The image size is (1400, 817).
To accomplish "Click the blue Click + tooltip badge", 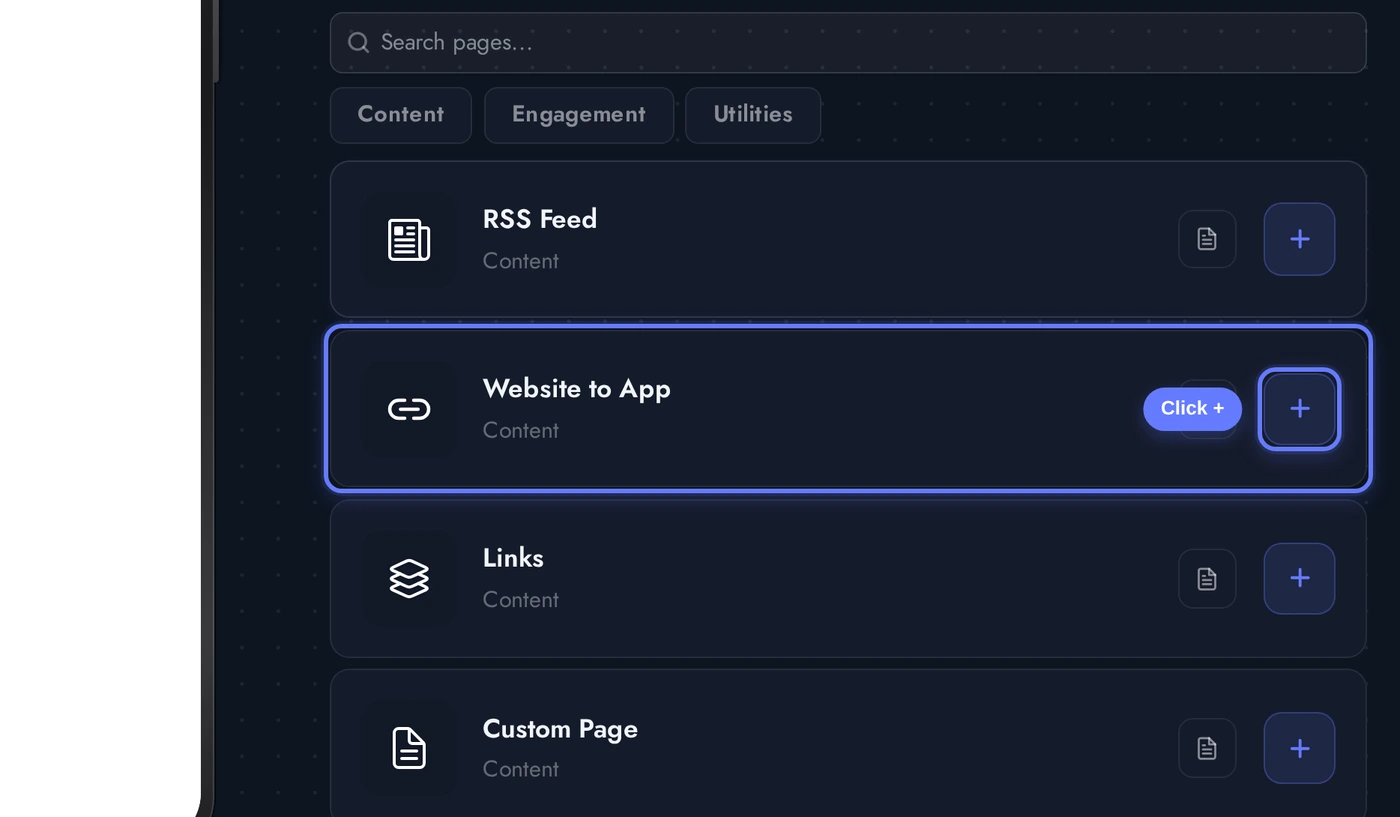I will (1192, 408).
